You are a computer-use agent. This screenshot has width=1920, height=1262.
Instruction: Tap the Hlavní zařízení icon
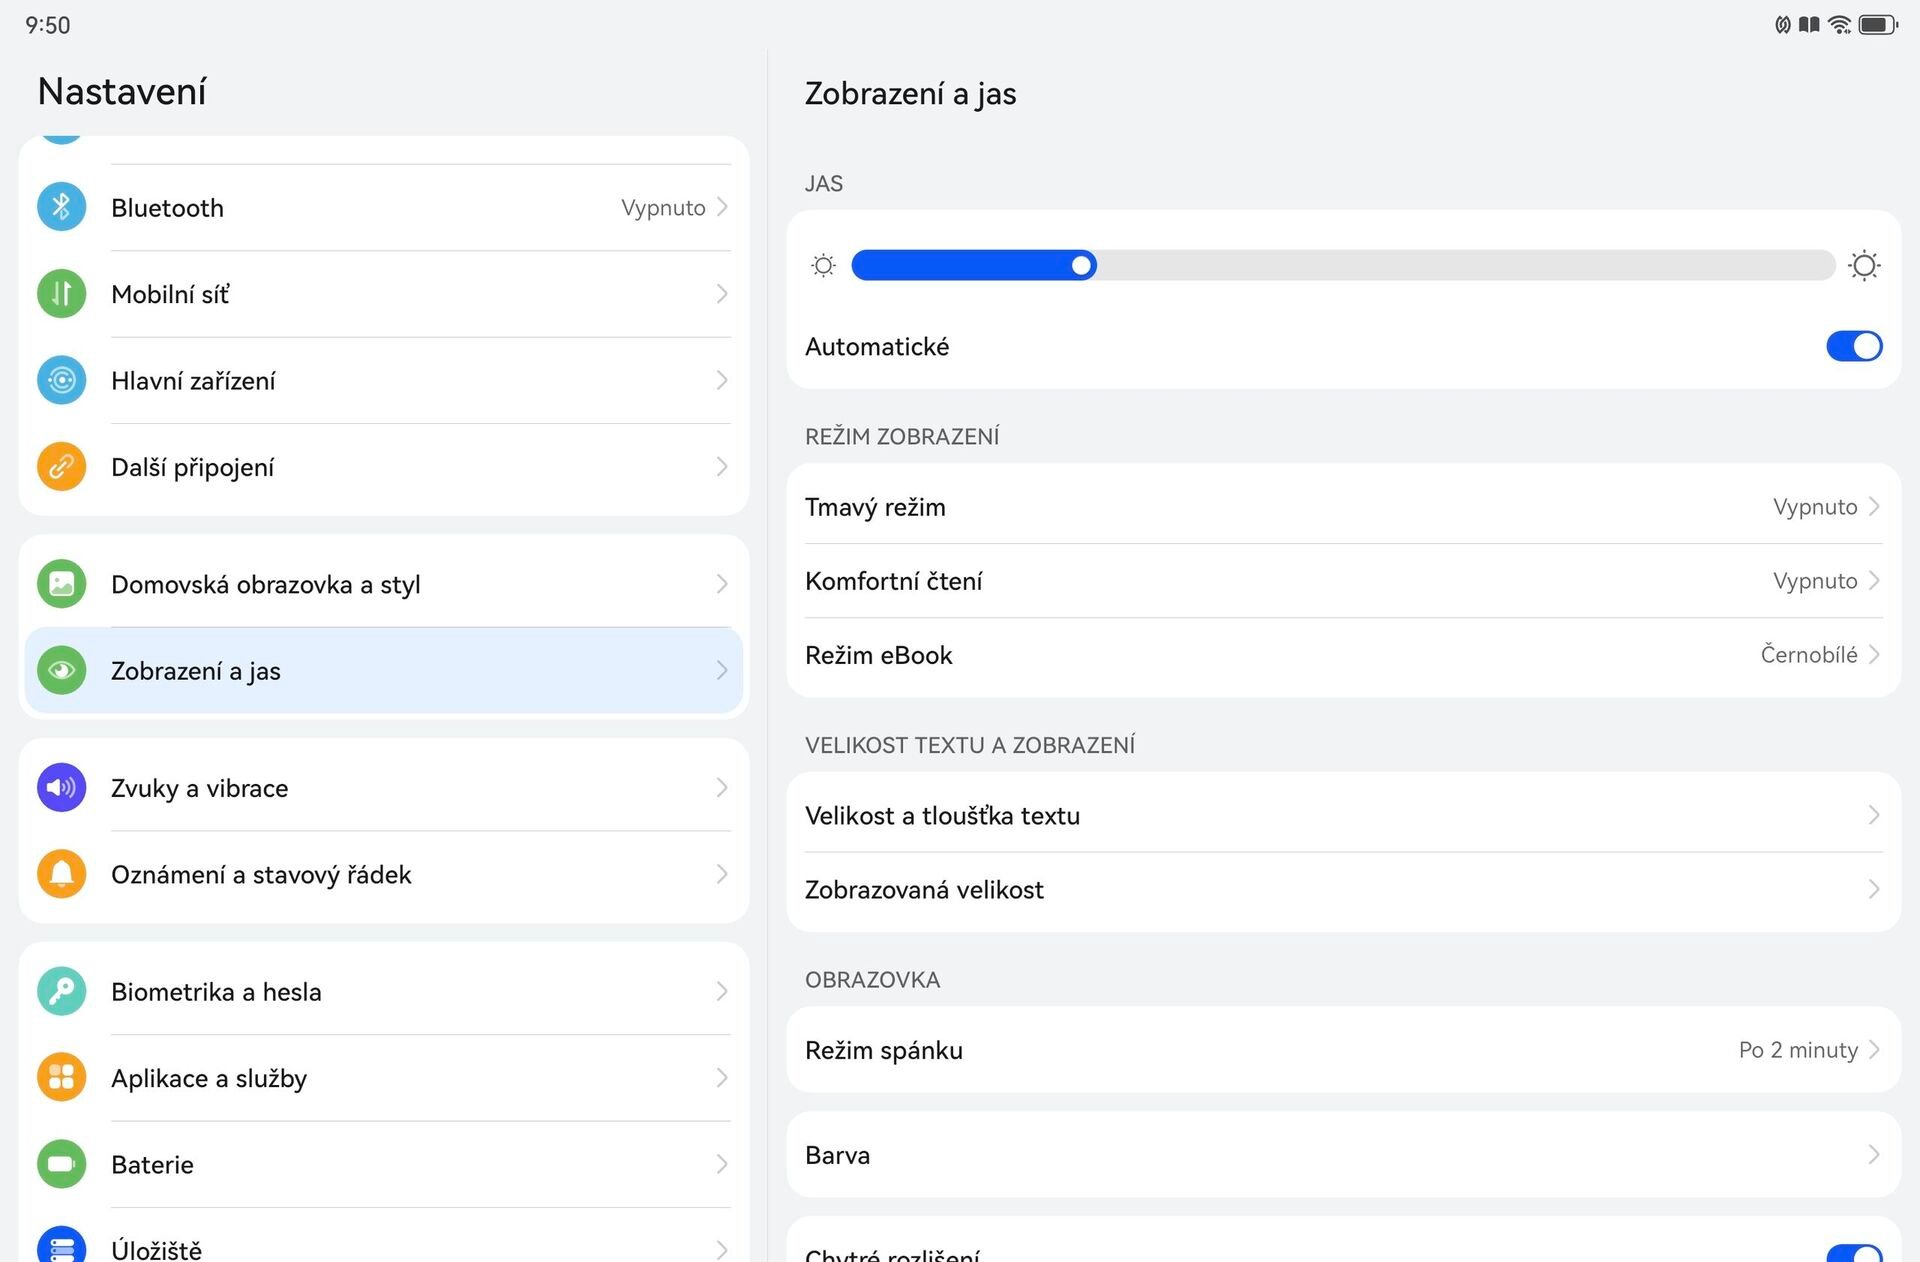[x=61, y=380]
